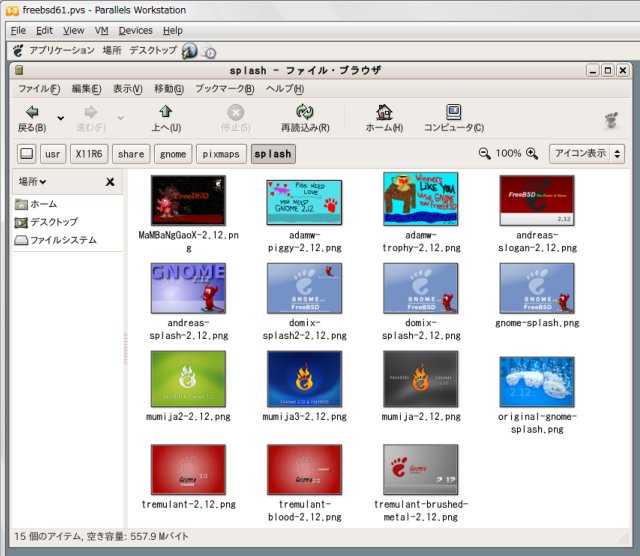Open Parallels View menu
This screenshot has height=556, width=640.
tap(73, 31)
